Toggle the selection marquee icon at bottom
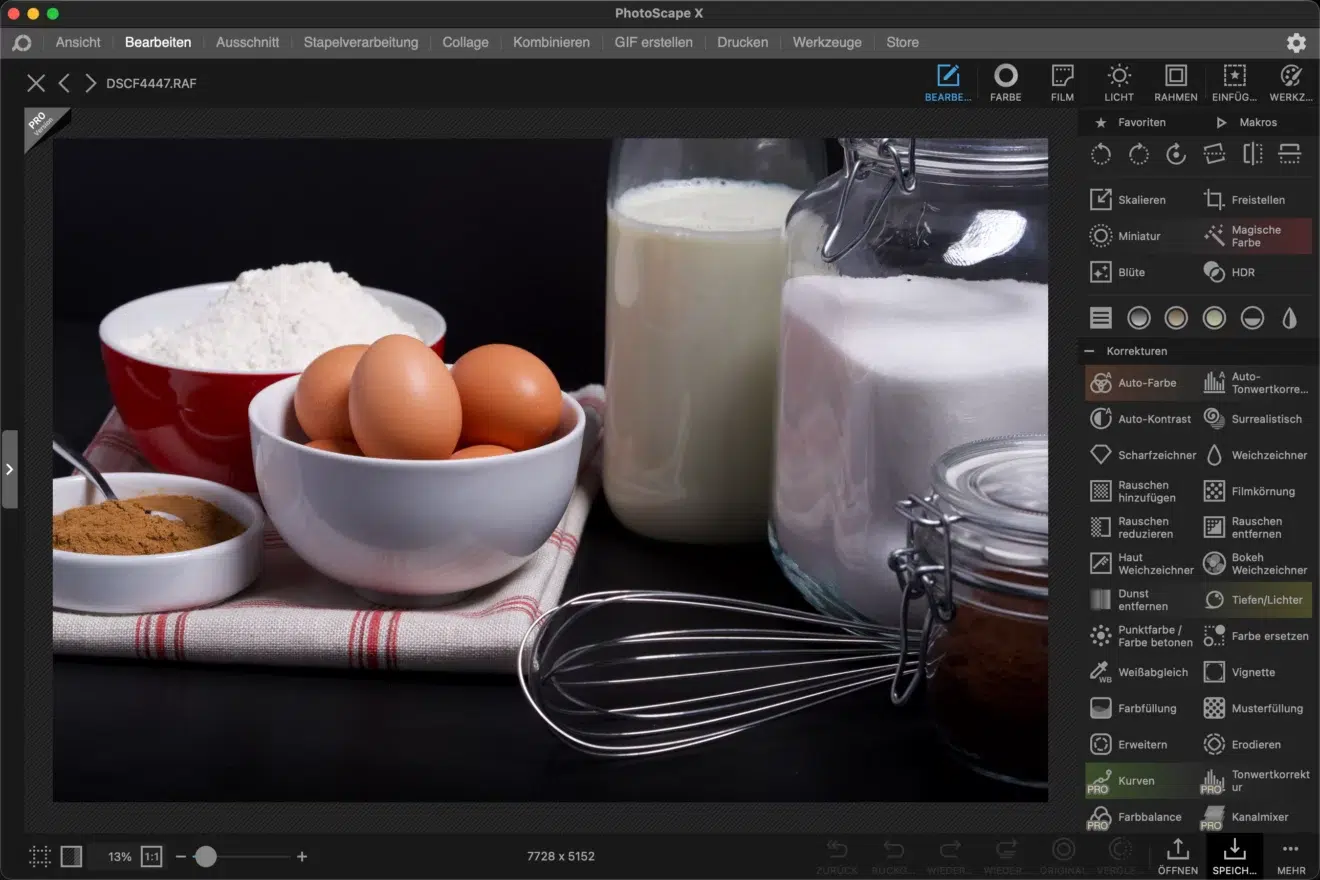1320x880 pixels. [39, 856]
